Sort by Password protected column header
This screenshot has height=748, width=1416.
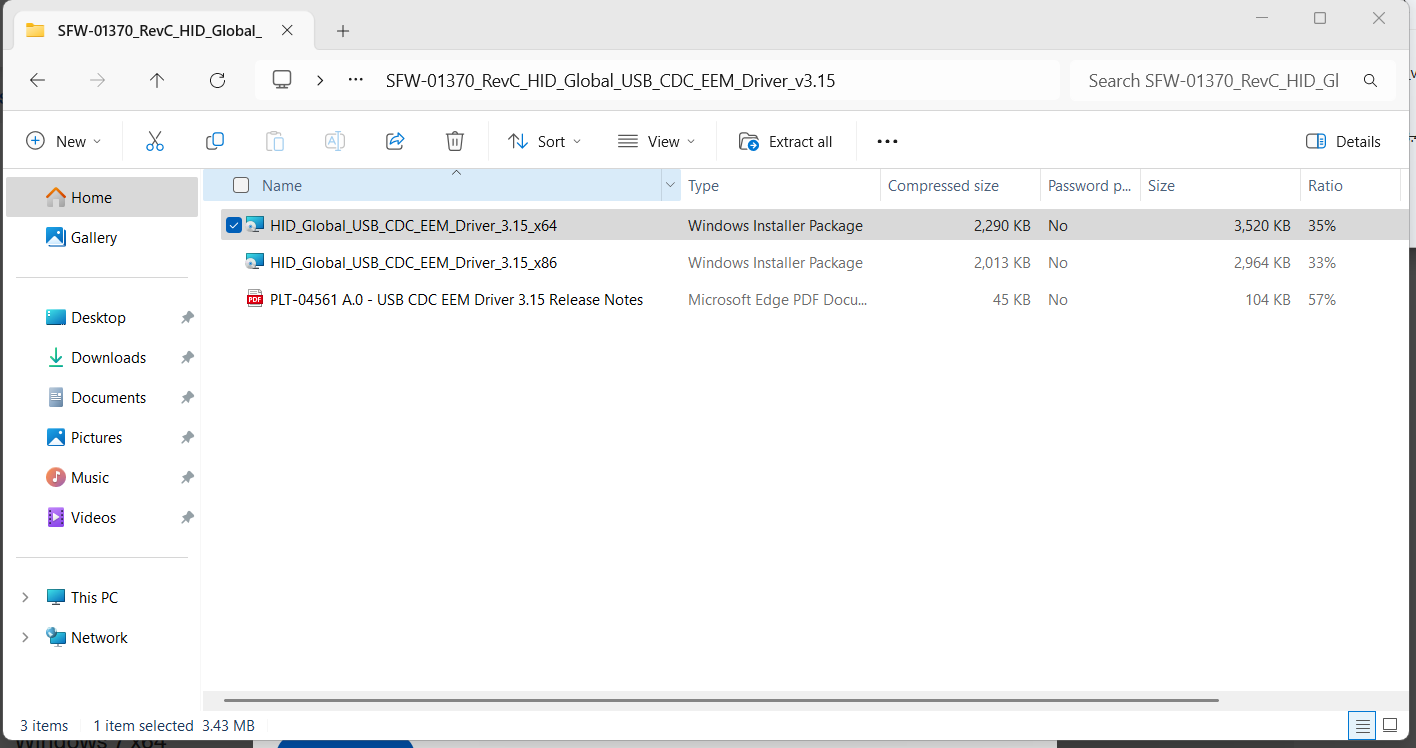click(1090, 186)
